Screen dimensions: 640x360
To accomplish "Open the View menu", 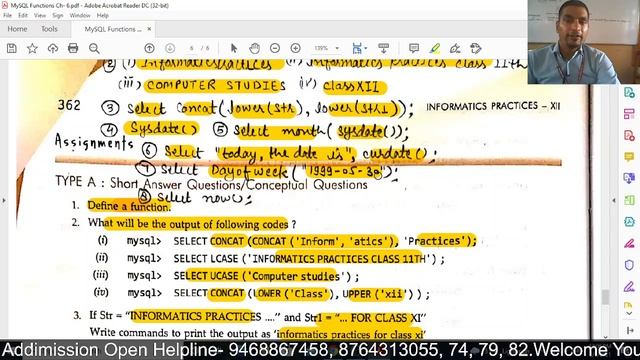I will pyautogui.click(x=40, y=16).
